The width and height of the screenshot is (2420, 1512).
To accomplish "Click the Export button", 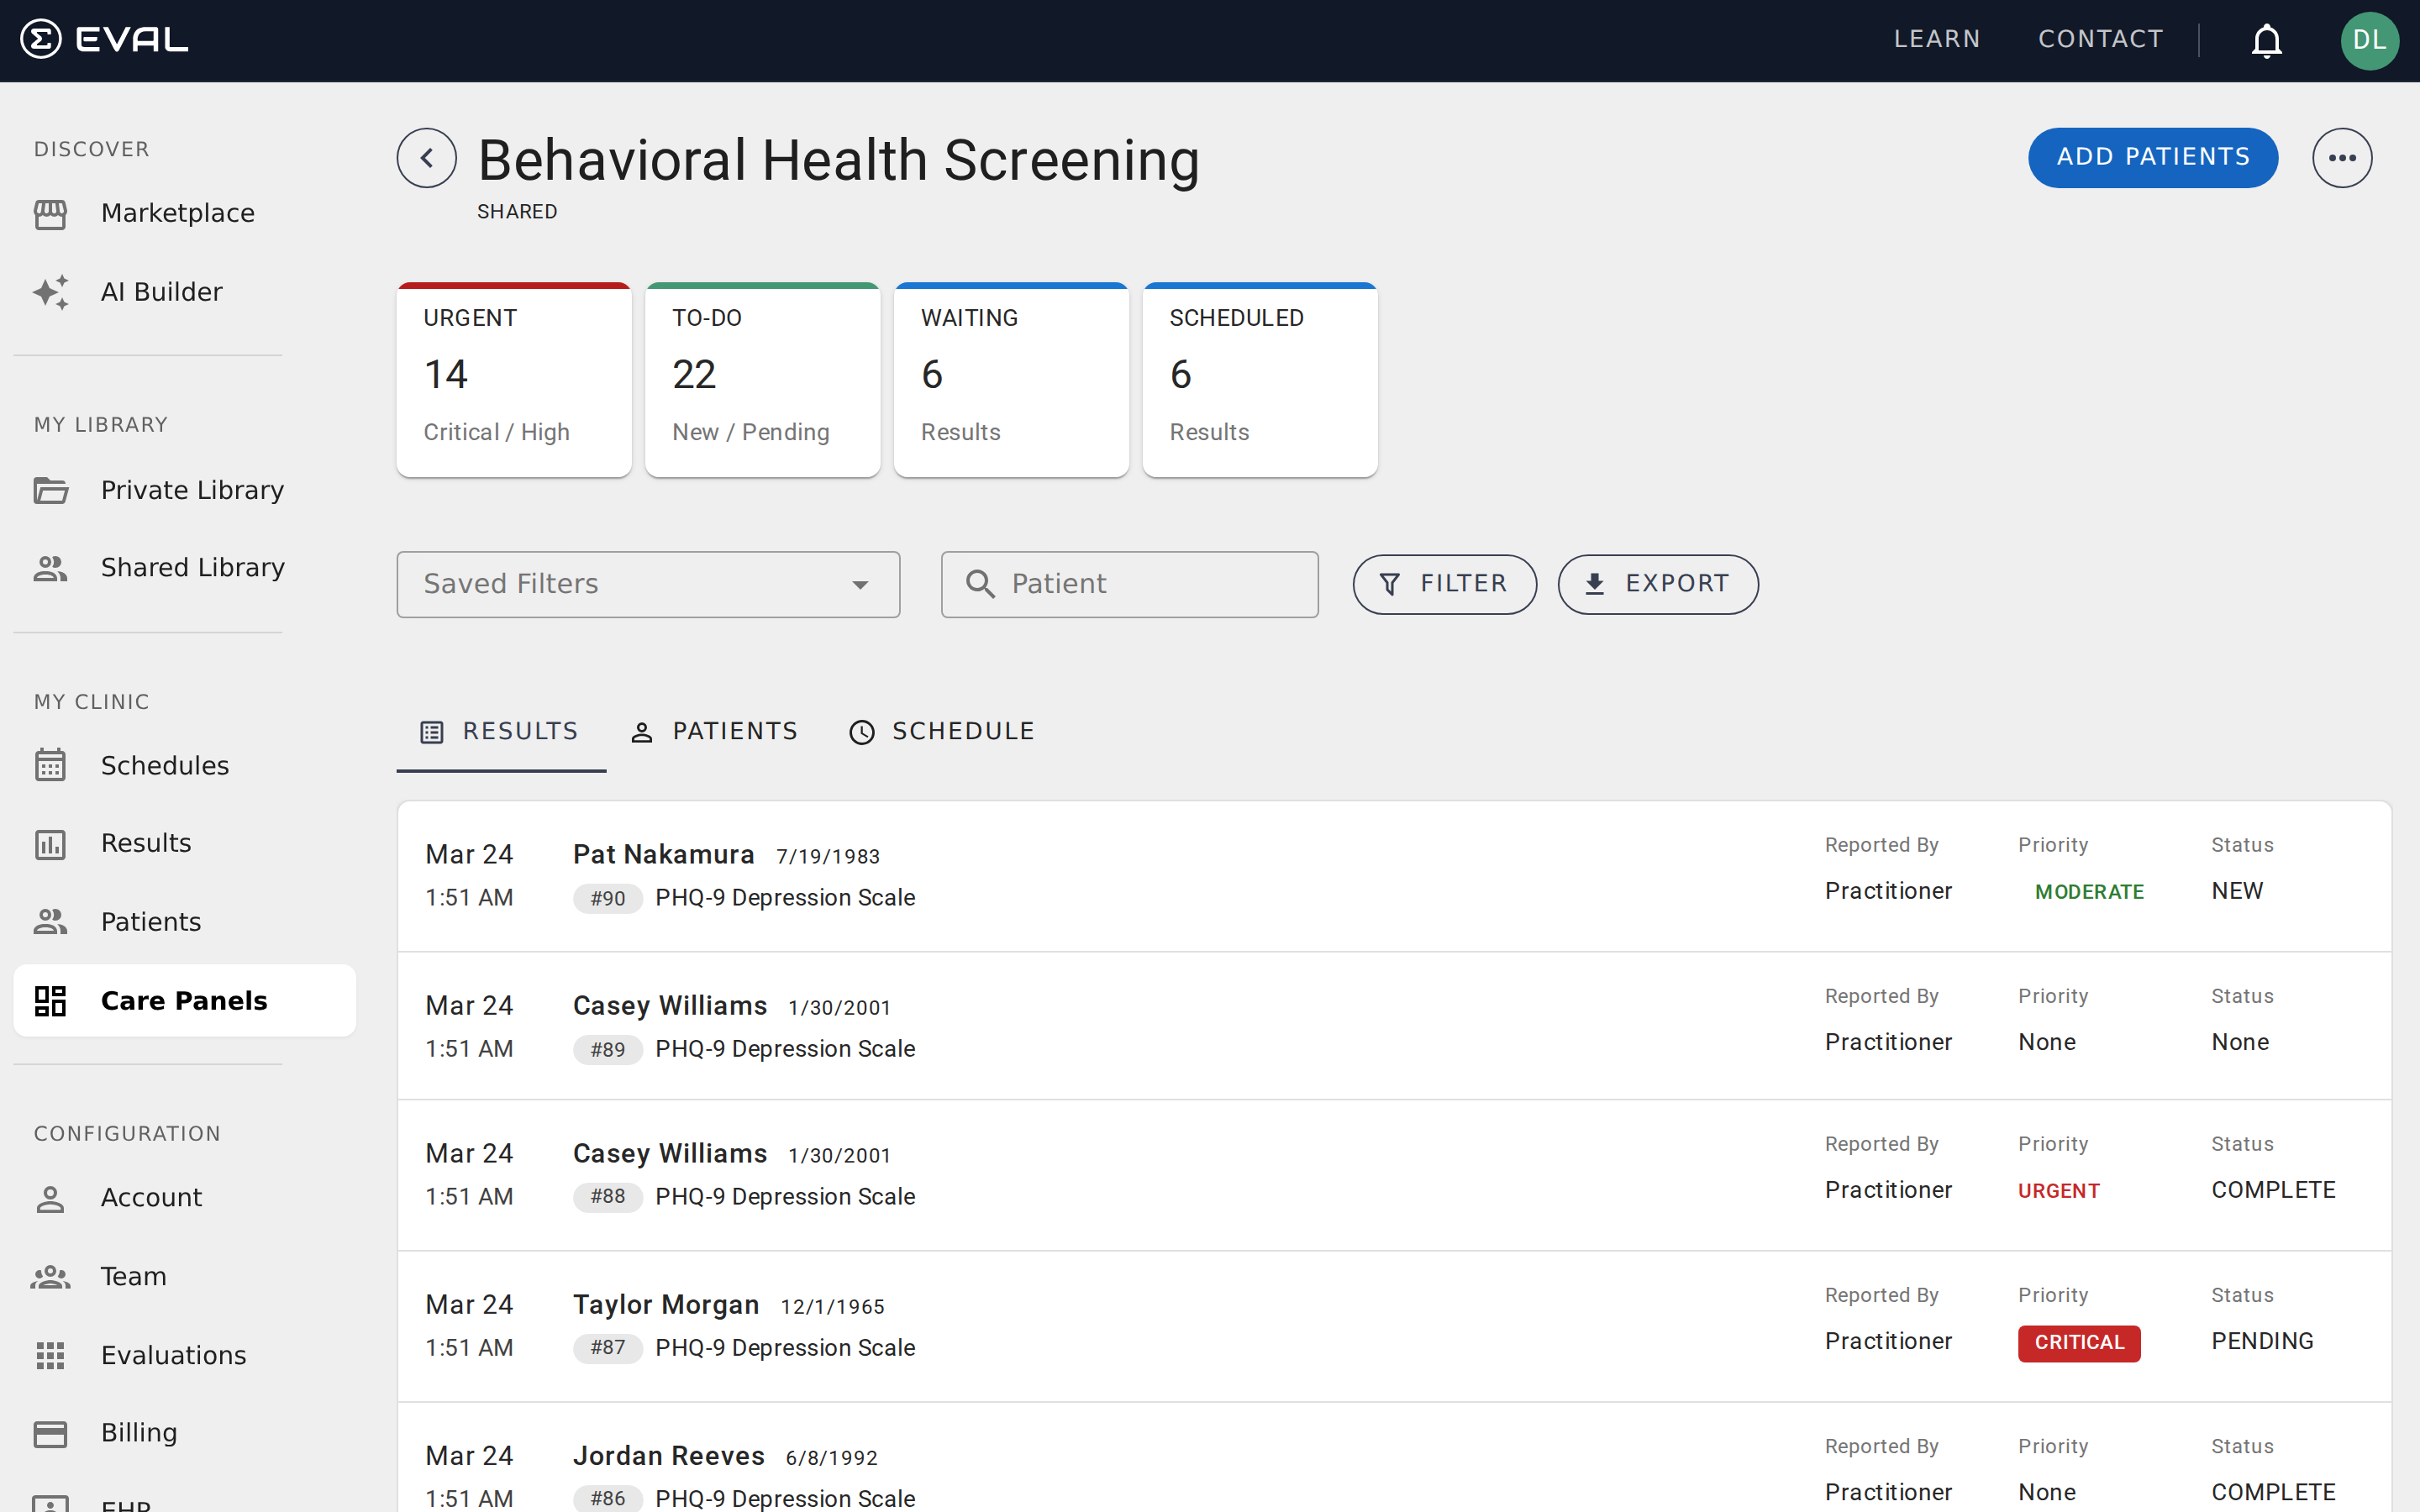I will pos(1657,584).
